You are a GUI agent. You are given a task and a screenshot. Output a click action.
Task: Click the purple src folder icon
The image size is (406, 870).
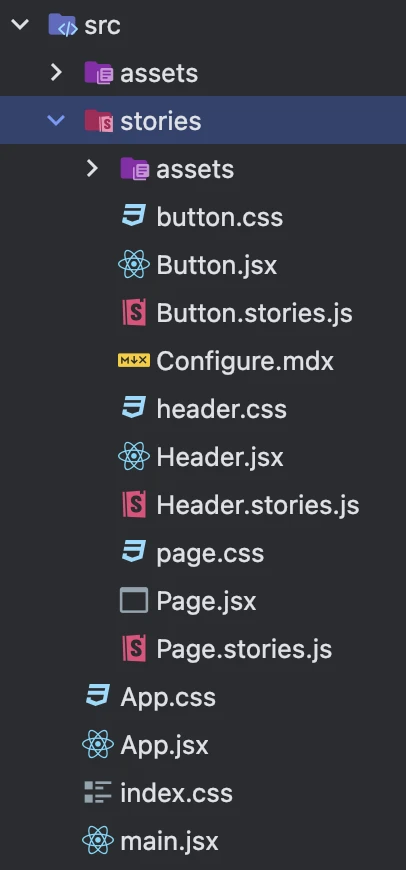coord(62,25)
